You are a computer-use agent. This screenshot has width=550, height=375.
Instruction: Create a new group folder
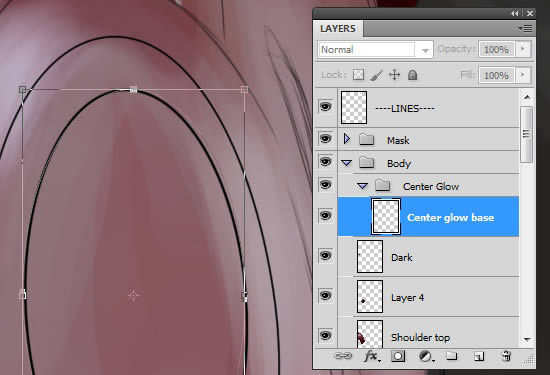point(452,356)
